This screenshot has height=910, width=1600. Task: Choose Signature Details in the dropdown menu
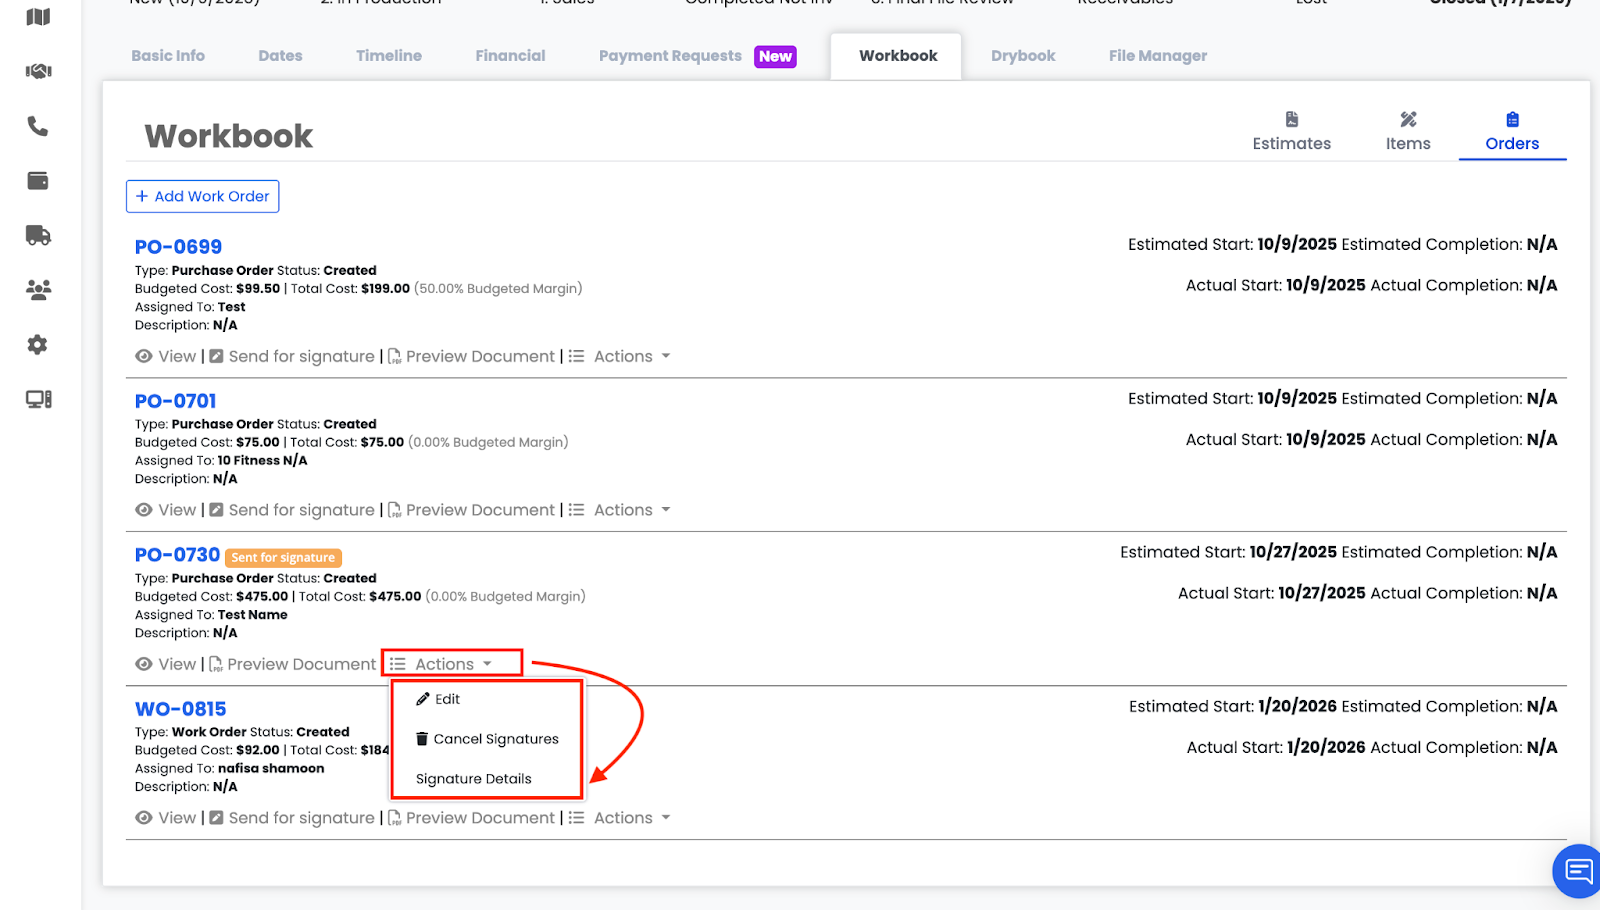(474, 780)
